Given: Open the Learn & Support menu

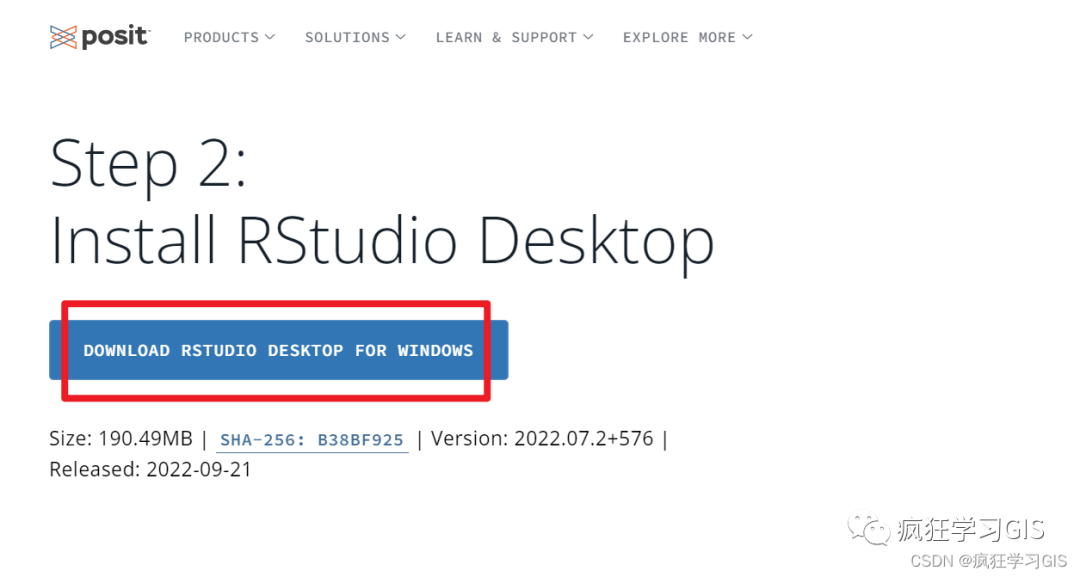Looking at the screenshot, I should coord(515,37).
